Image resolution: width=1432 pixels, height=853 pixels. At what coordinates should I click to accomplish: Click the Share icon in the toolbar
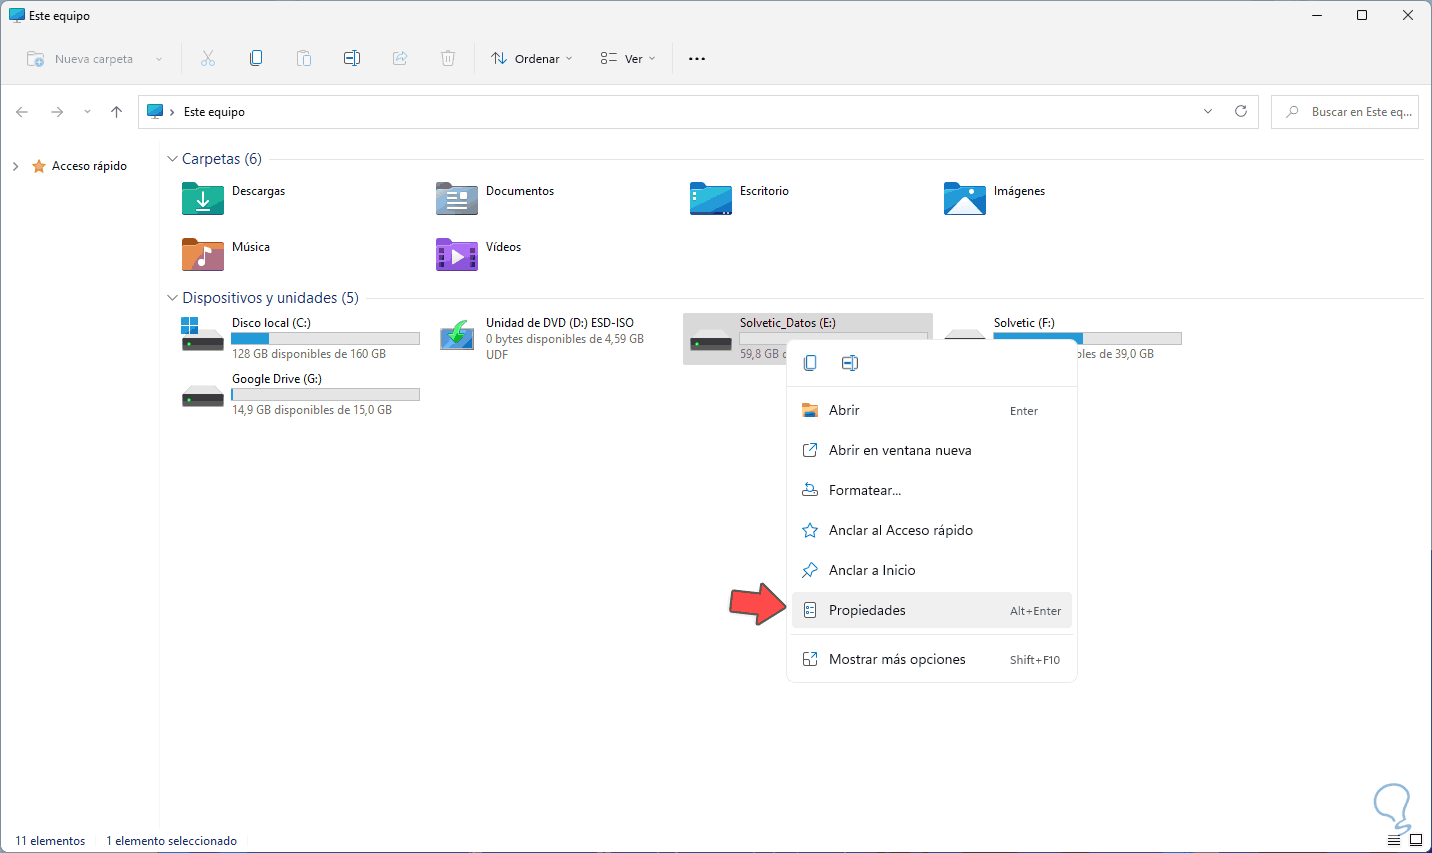(x=400, y=59)
